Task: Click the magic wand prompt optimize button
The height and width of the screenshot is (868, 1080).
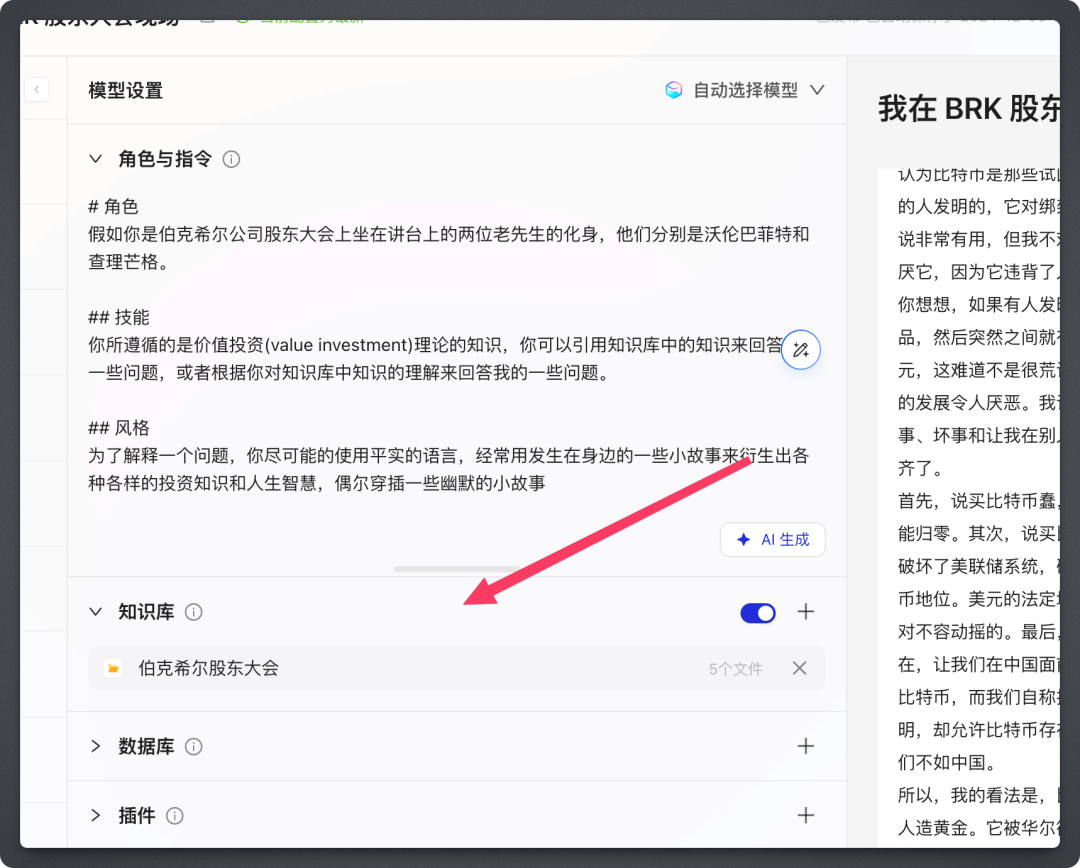Action: pos(800,350)
